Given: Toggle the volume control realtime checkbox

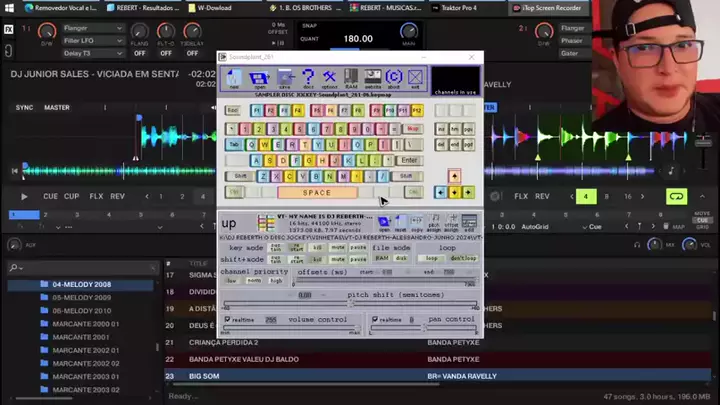Looking at the screenshot, I should pyautogui.click(x=227, y=320).
